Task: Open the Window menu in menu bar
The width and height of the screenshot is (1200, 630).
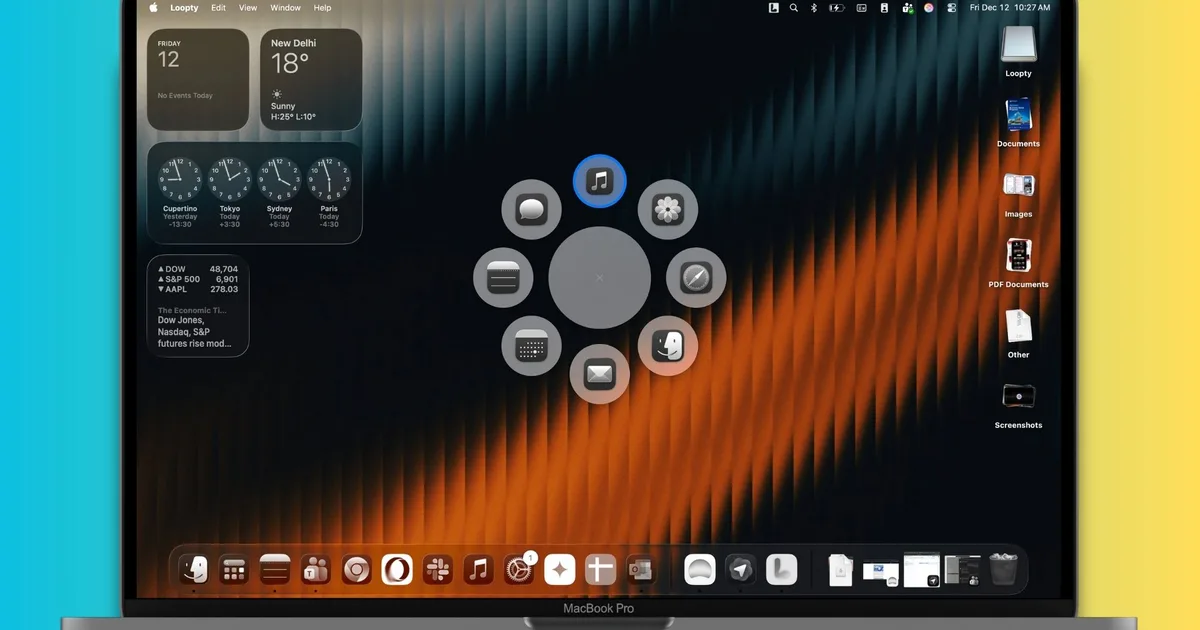Action: (285, 8)
